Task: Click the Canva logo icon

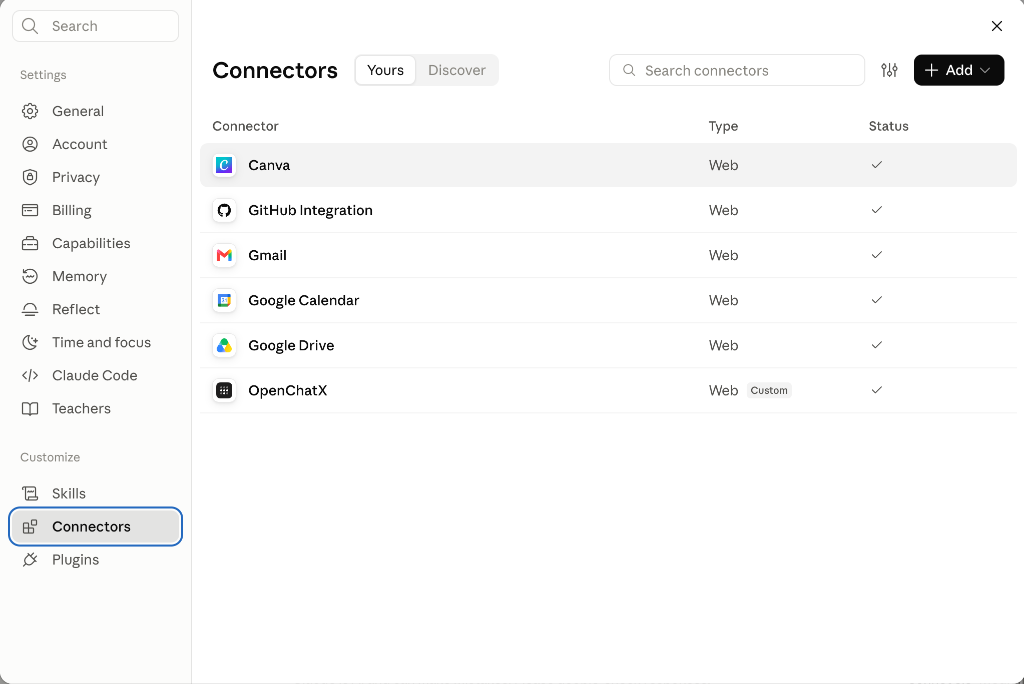Action: (x=224, y=165)
